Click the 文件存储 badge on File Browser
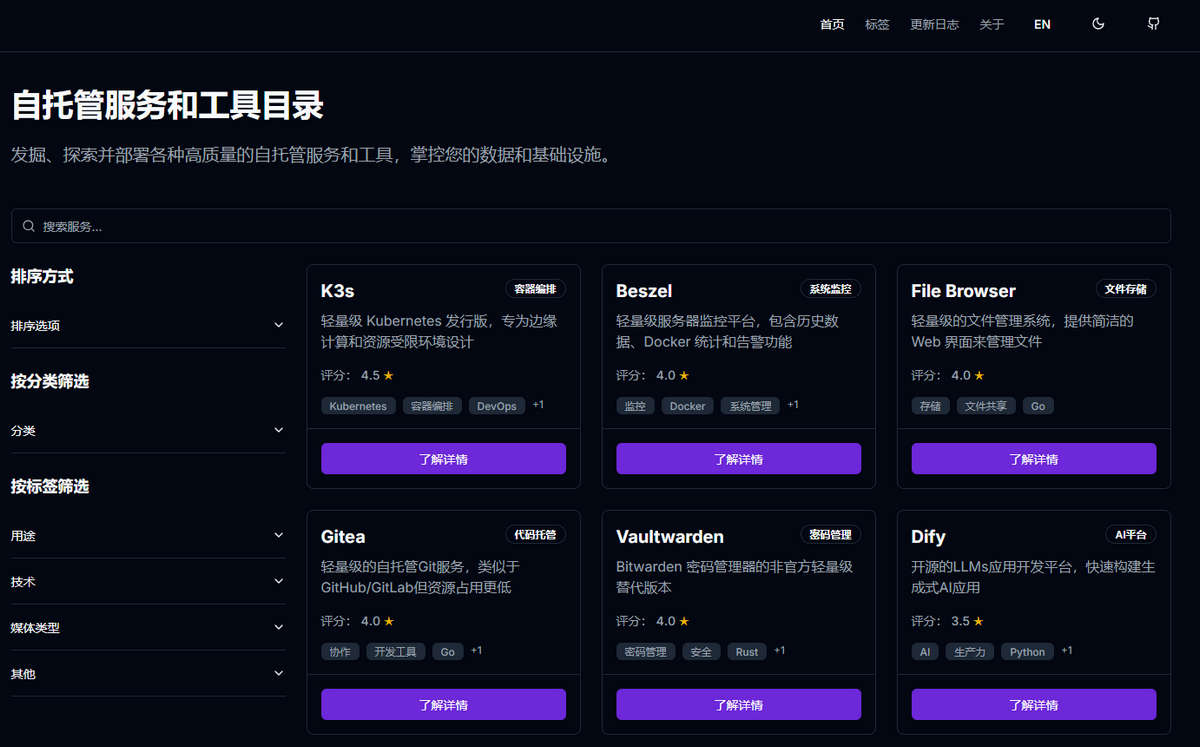This screenshot has height=747, width=1200. 1125,289
